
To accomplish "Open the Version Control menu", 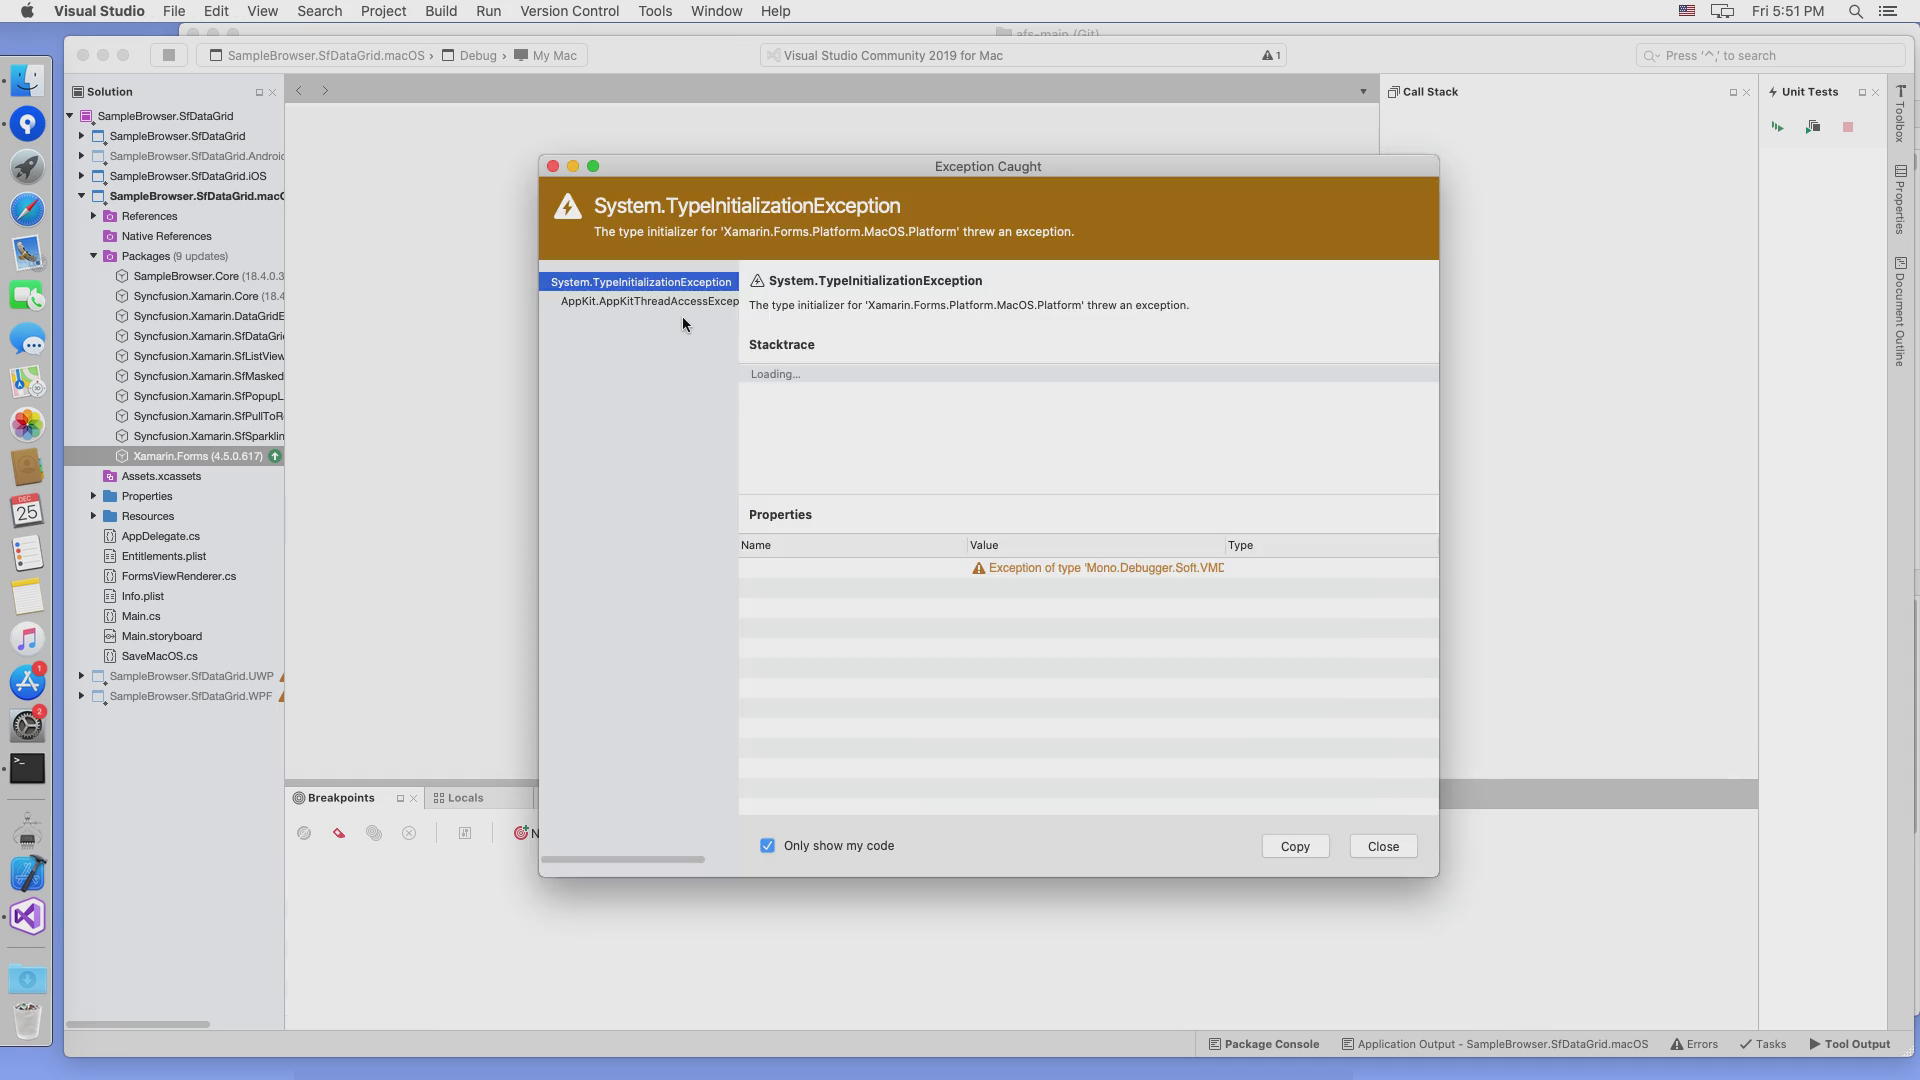I will [x=569, y=11].
